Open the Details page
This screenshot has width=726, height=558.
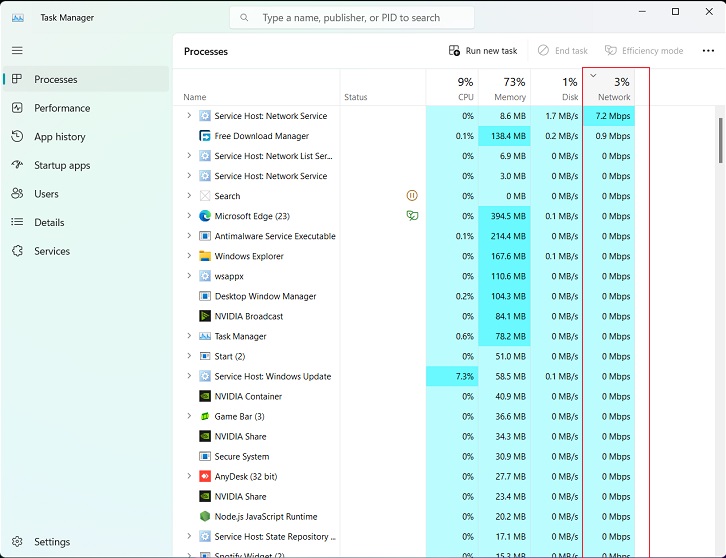86,222
